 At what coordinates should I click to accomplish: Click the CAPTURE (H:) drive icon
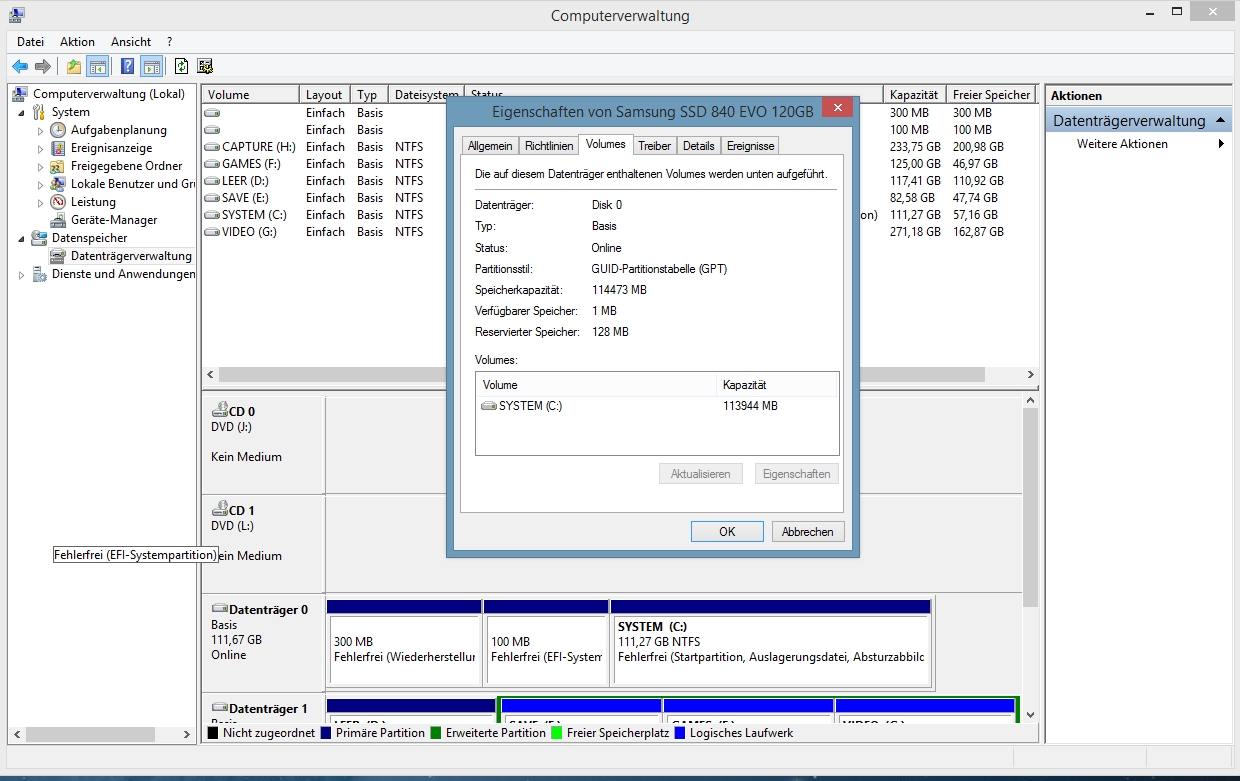point(212,147)
